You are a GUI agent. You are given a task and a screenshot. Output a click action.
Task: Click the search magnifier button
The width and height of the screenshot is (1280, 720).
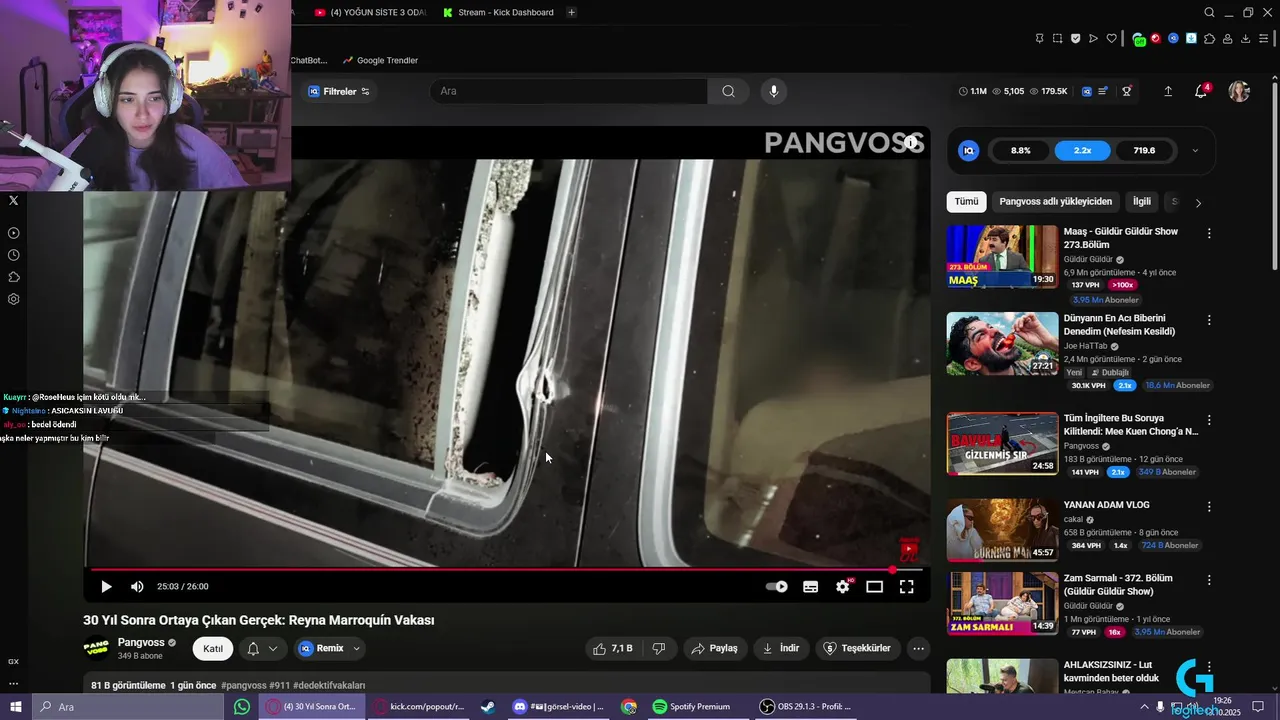point(728,91)
